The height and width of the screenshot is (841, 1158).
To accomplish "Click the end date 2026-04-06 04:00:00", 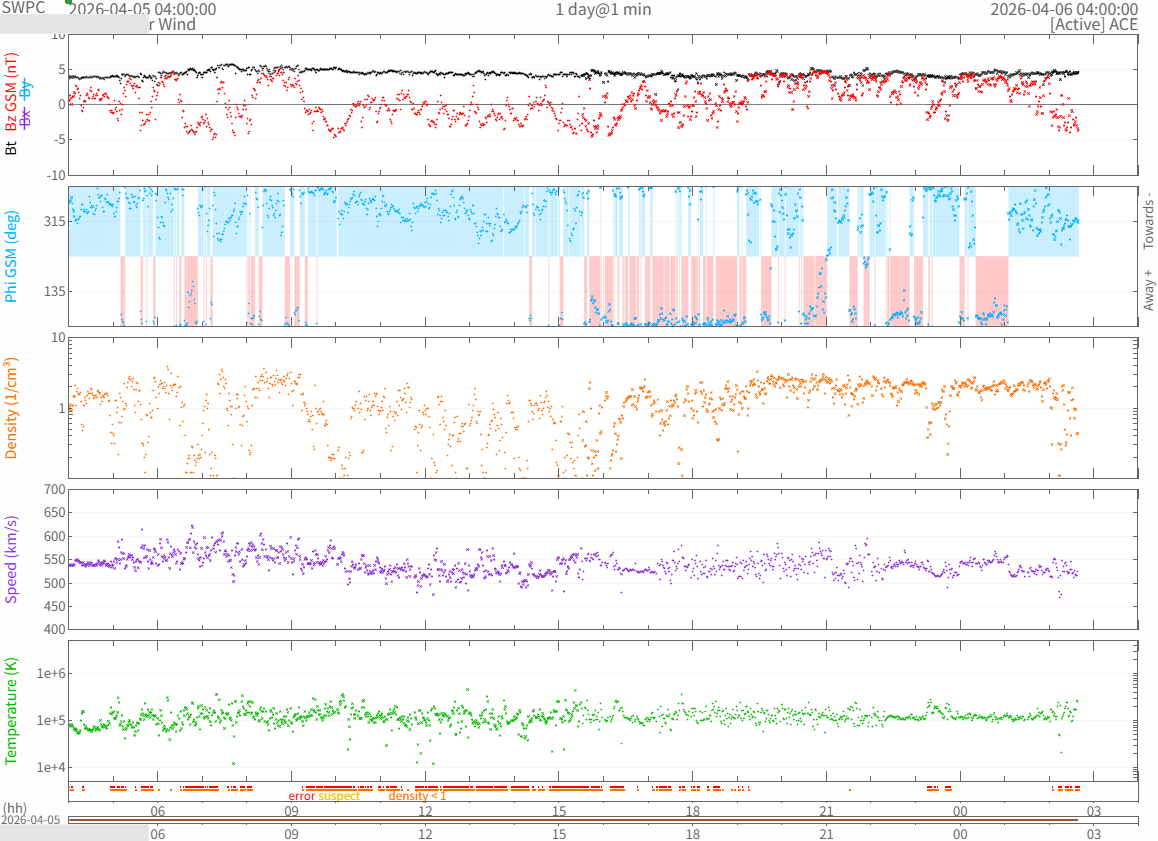I will (x=1064, y=9).
